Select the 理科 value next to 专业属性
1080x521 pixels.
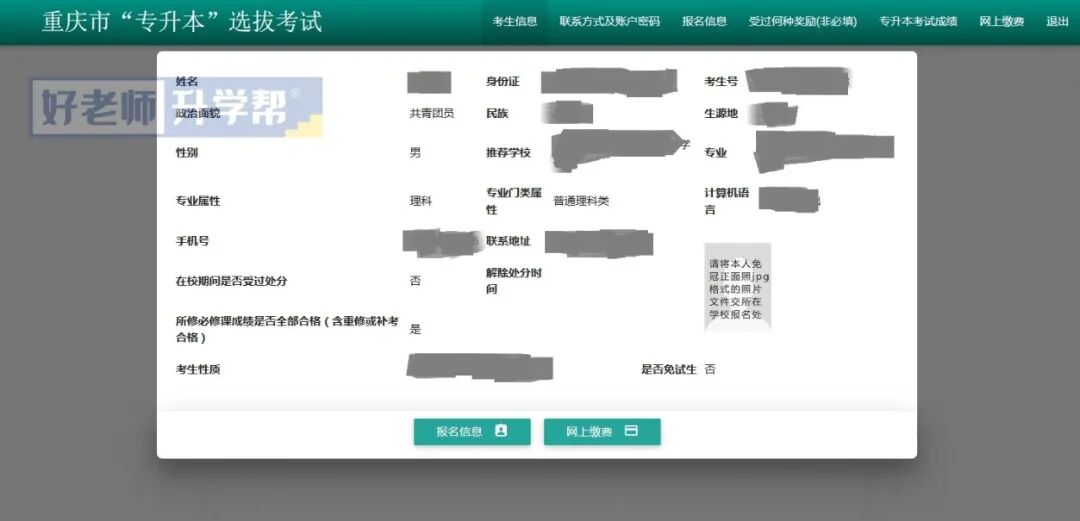coord(421,201)
